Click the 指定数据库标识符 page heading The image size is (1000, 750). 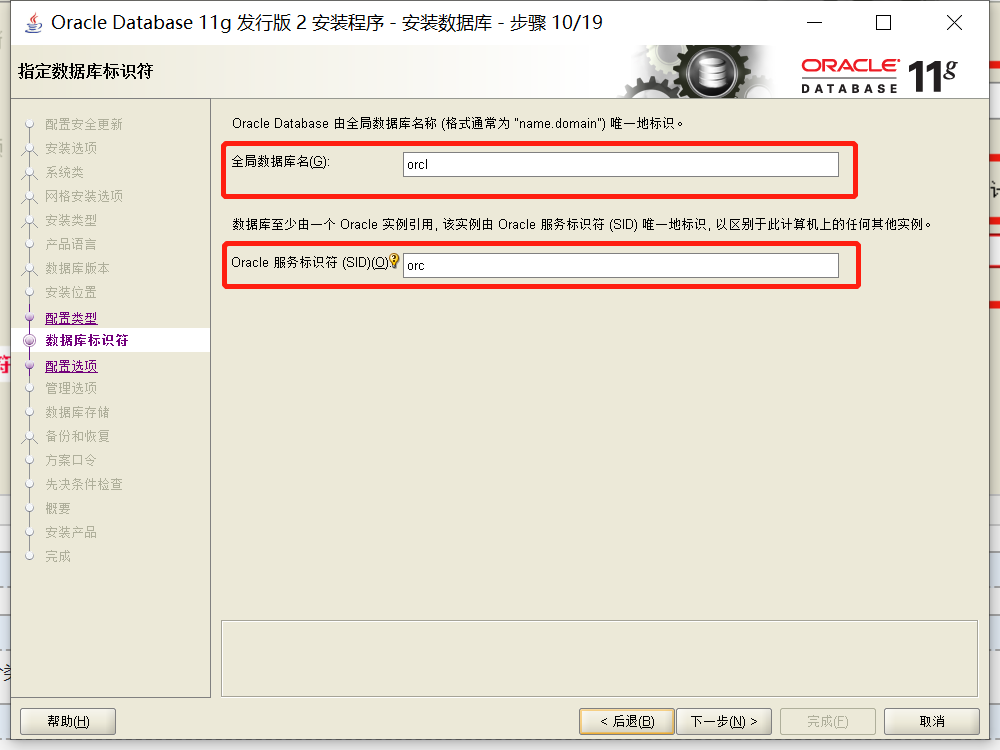point(85,71)
